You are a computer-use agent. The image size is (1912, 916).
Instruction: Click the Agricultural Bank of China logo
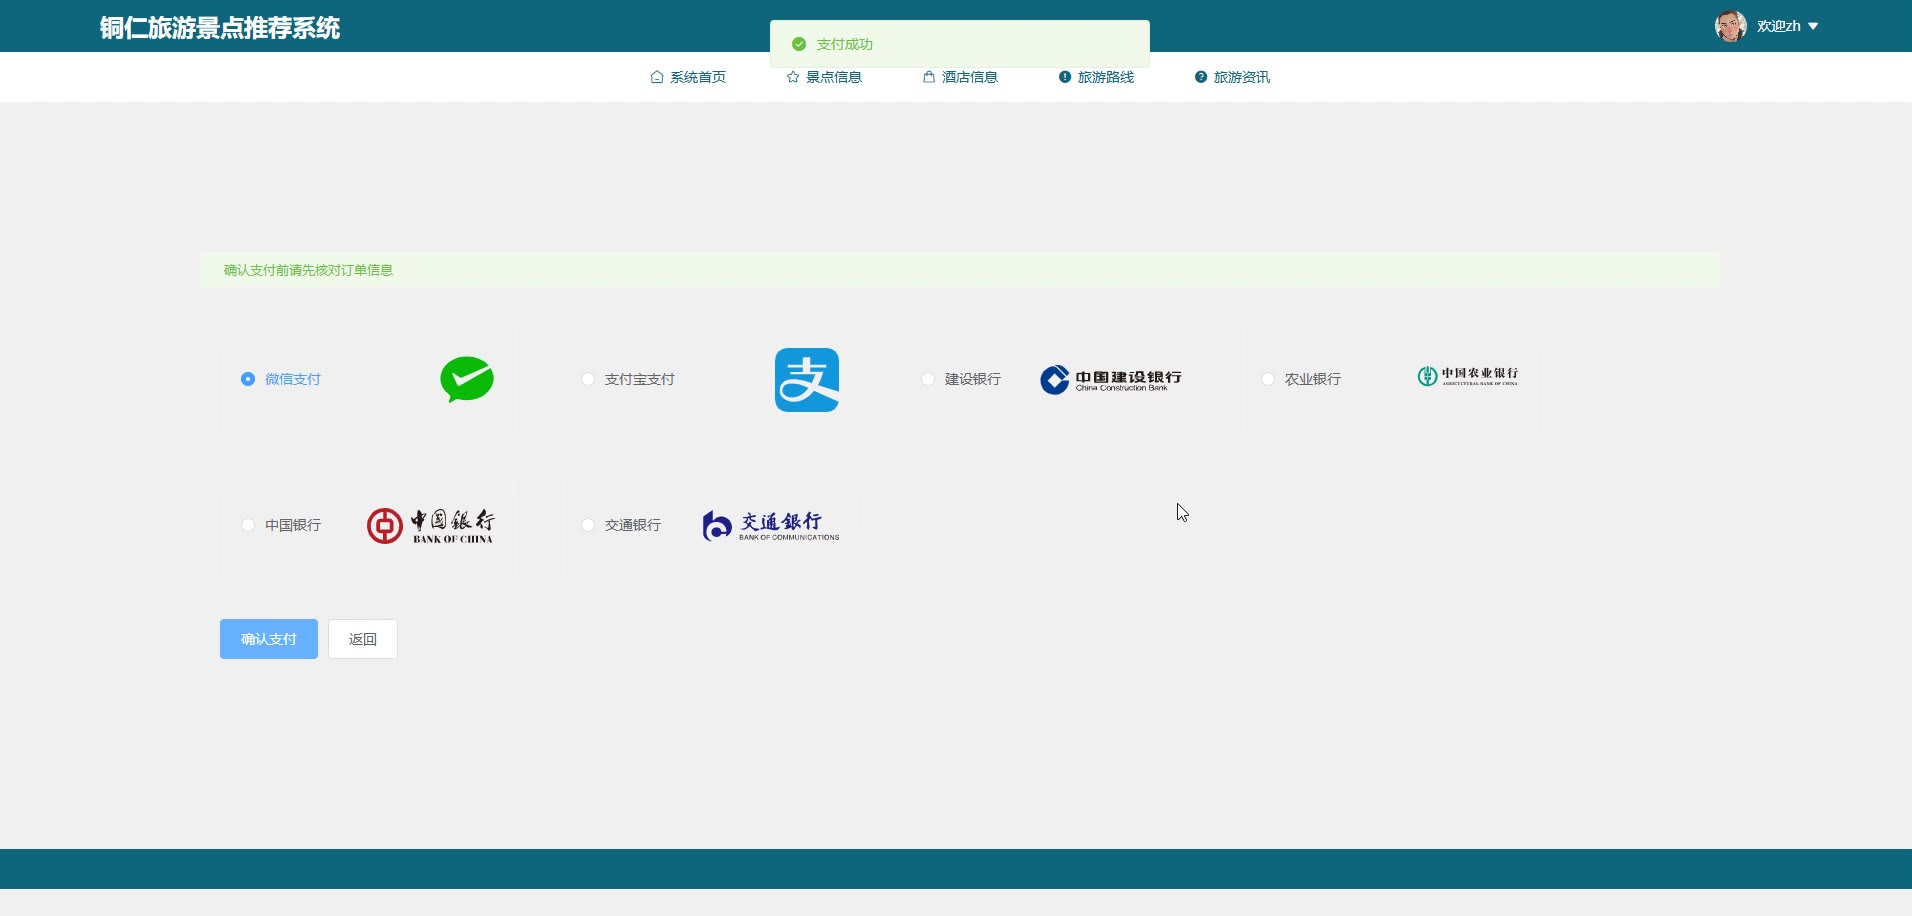[1467, 376]
